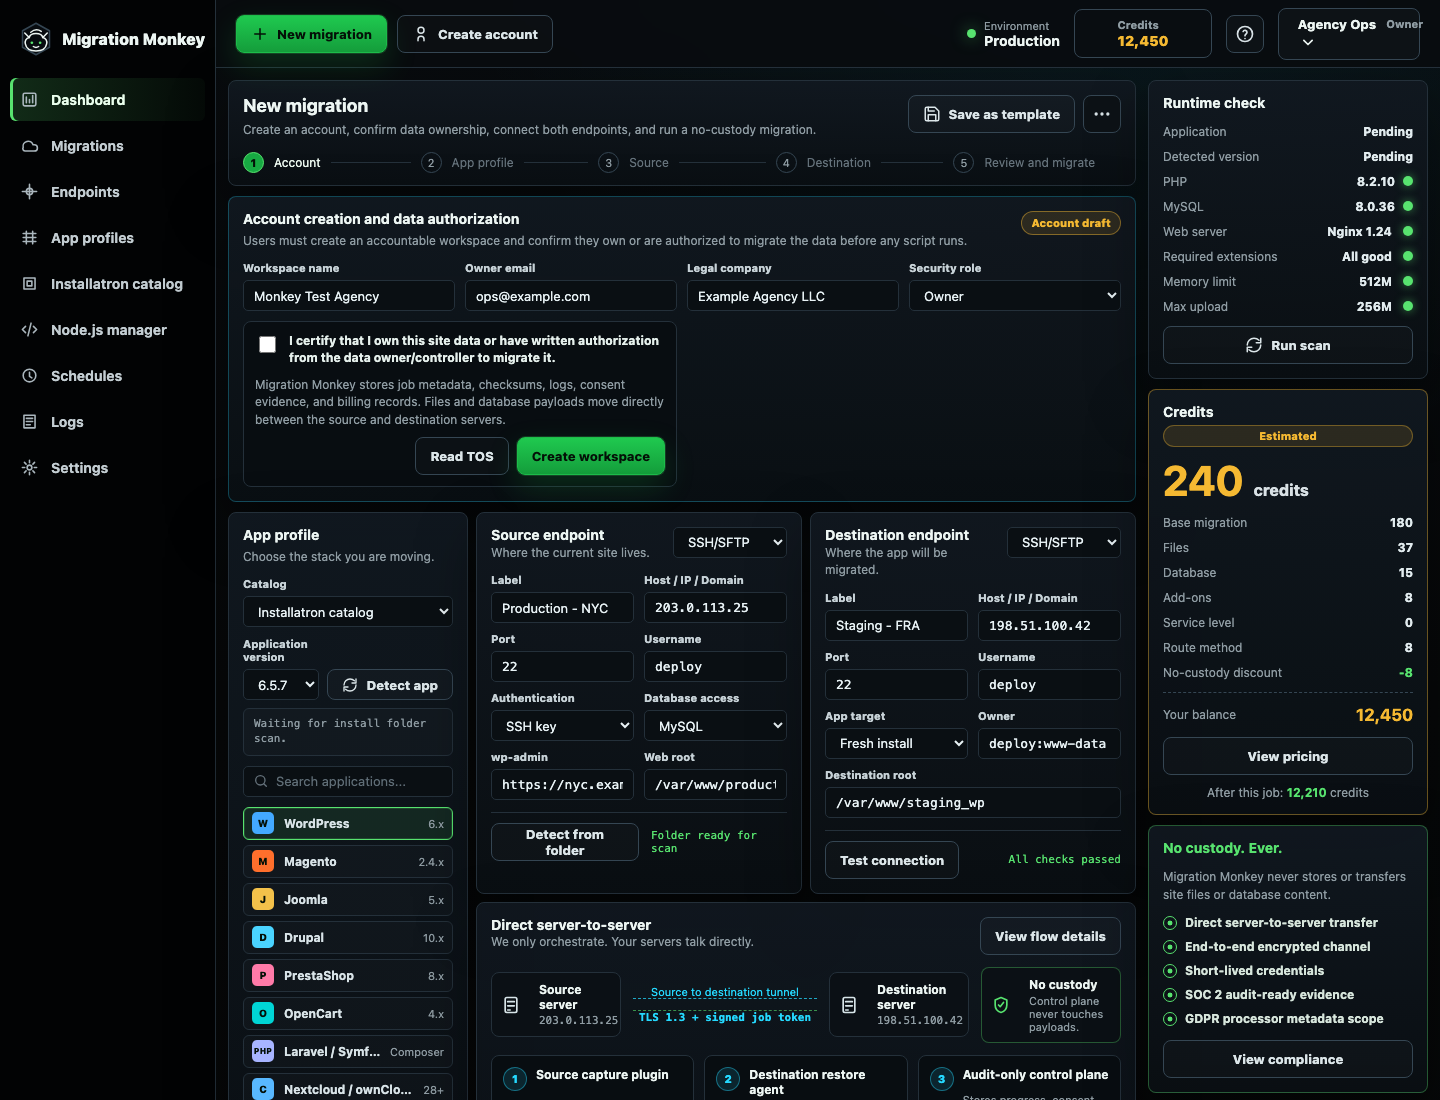Click the Schedules clock icon
The image size is (1440, 1100).
pos(30,376)
